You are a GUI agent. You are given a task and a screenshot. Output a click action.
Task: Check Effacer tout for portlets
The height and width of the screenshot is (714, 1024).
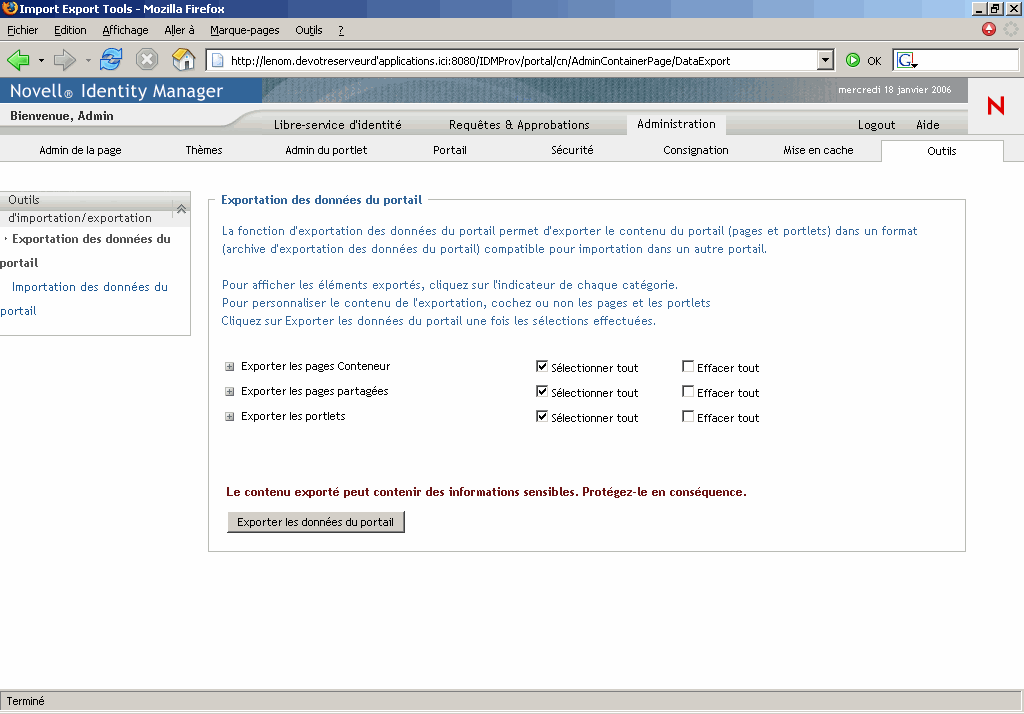click(688, 416)
